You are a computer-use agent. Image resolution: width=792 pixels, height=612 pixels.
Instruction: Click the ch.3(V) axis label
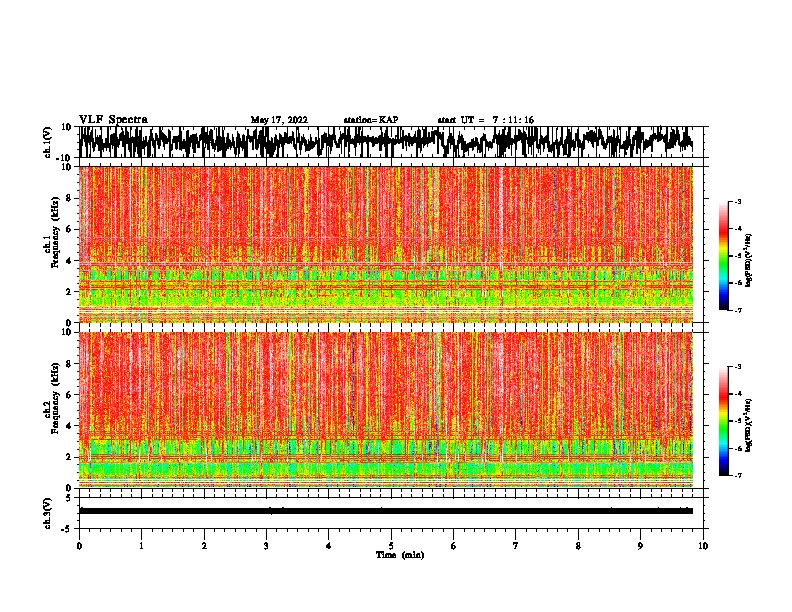tap(48, 513)
